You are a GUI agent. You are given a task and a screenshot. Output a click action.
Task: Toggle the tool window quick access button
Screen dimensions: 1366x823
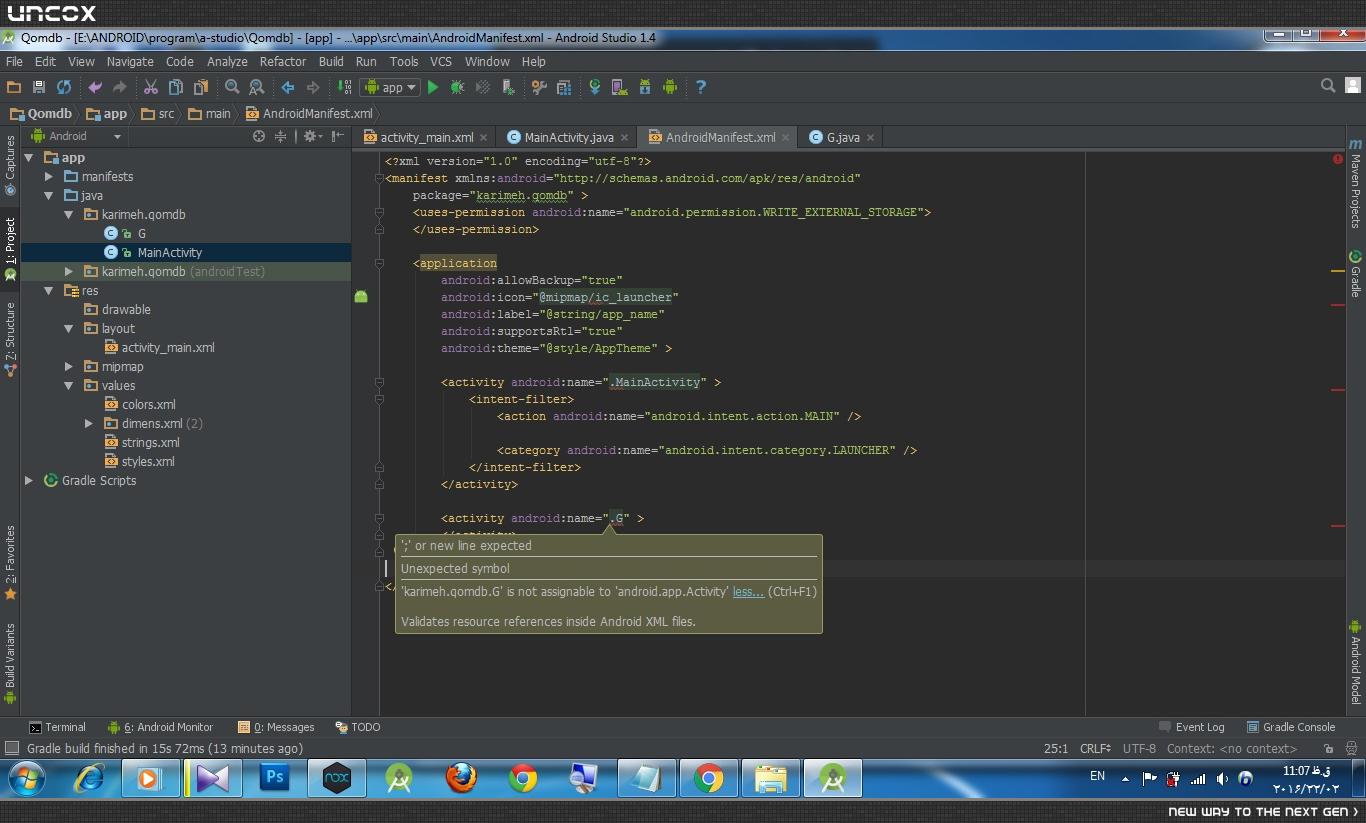coord(12,748)
